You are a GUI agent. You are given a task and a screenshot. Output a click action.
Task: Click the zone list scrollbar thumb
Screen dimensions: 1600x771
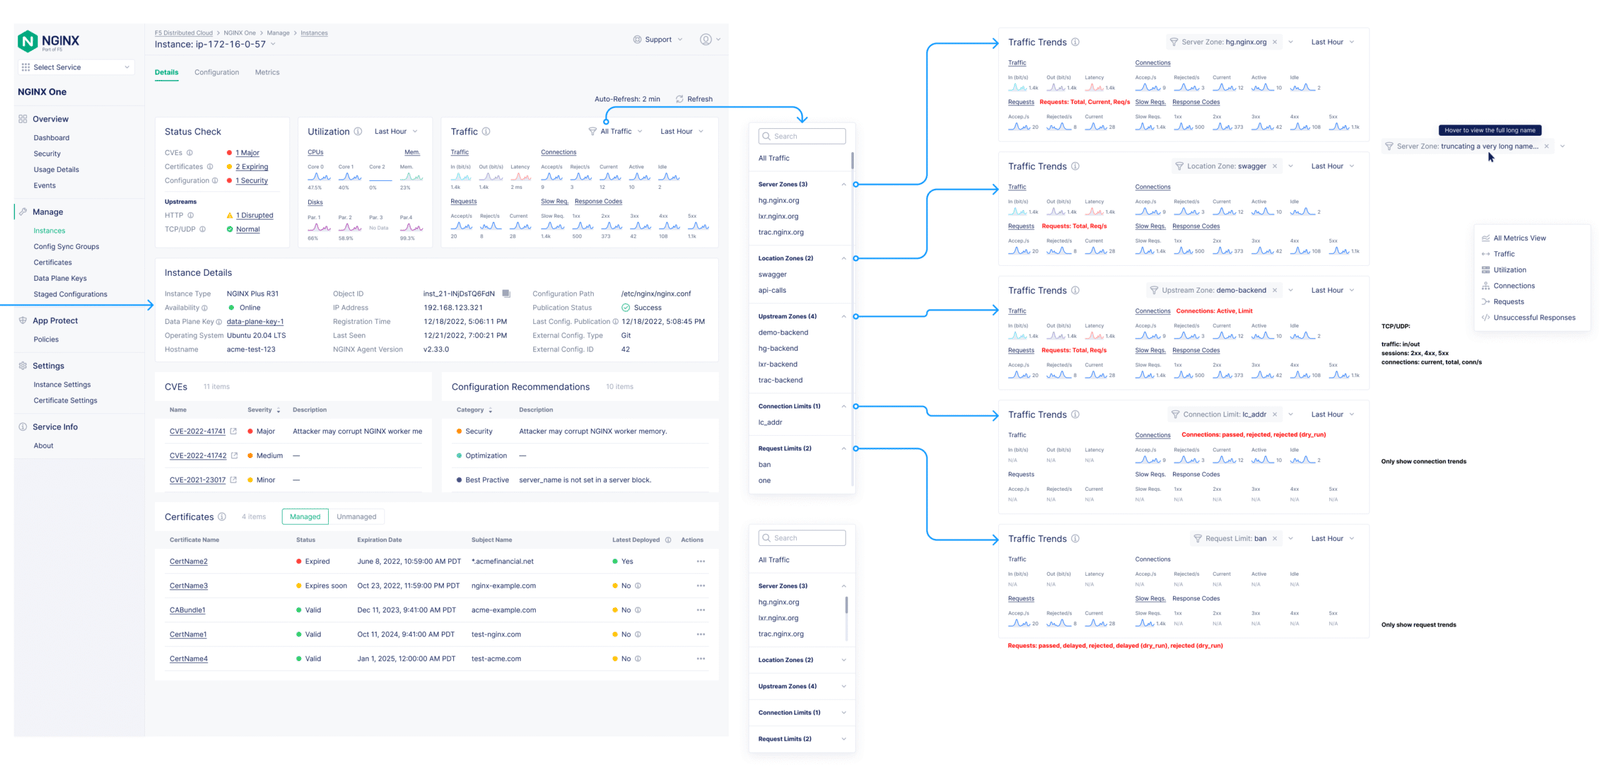(852, 160)
